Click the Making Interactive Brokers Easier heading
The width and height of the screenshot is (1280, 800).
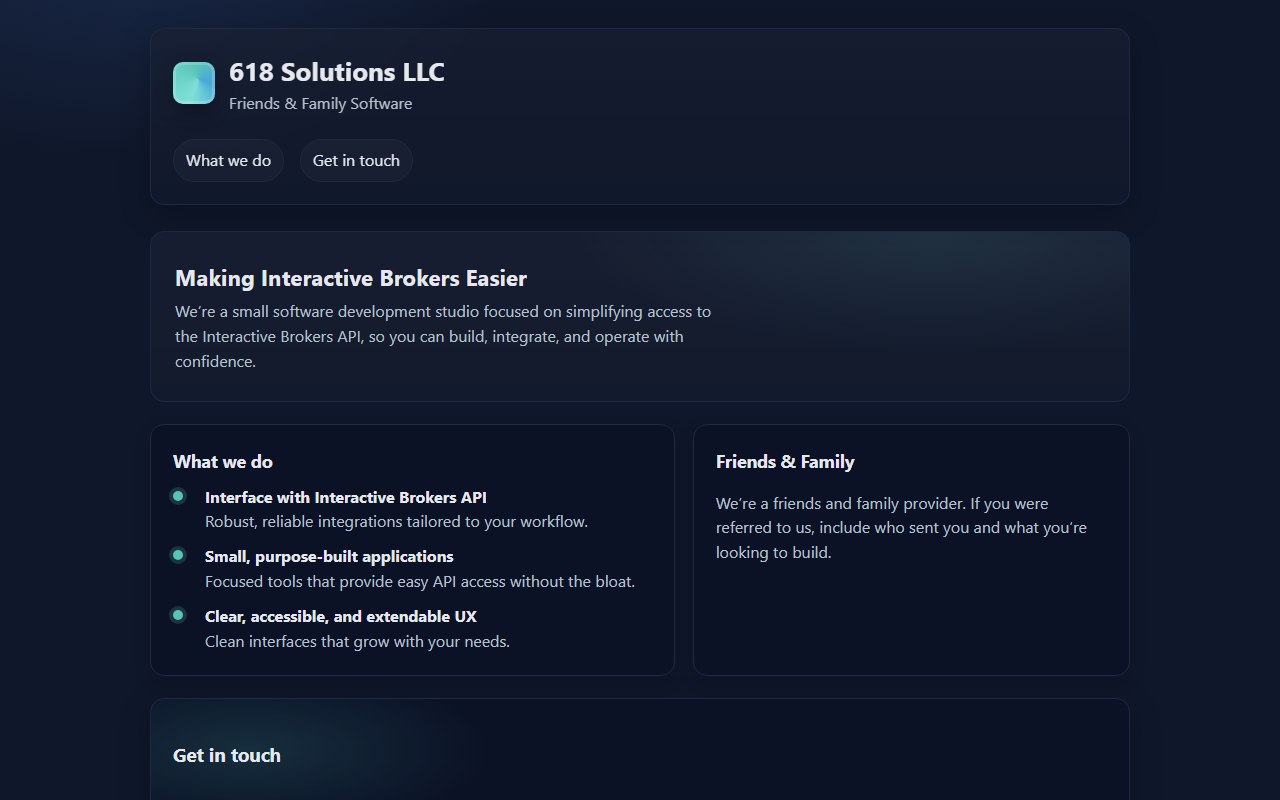(x=351, y=278)
